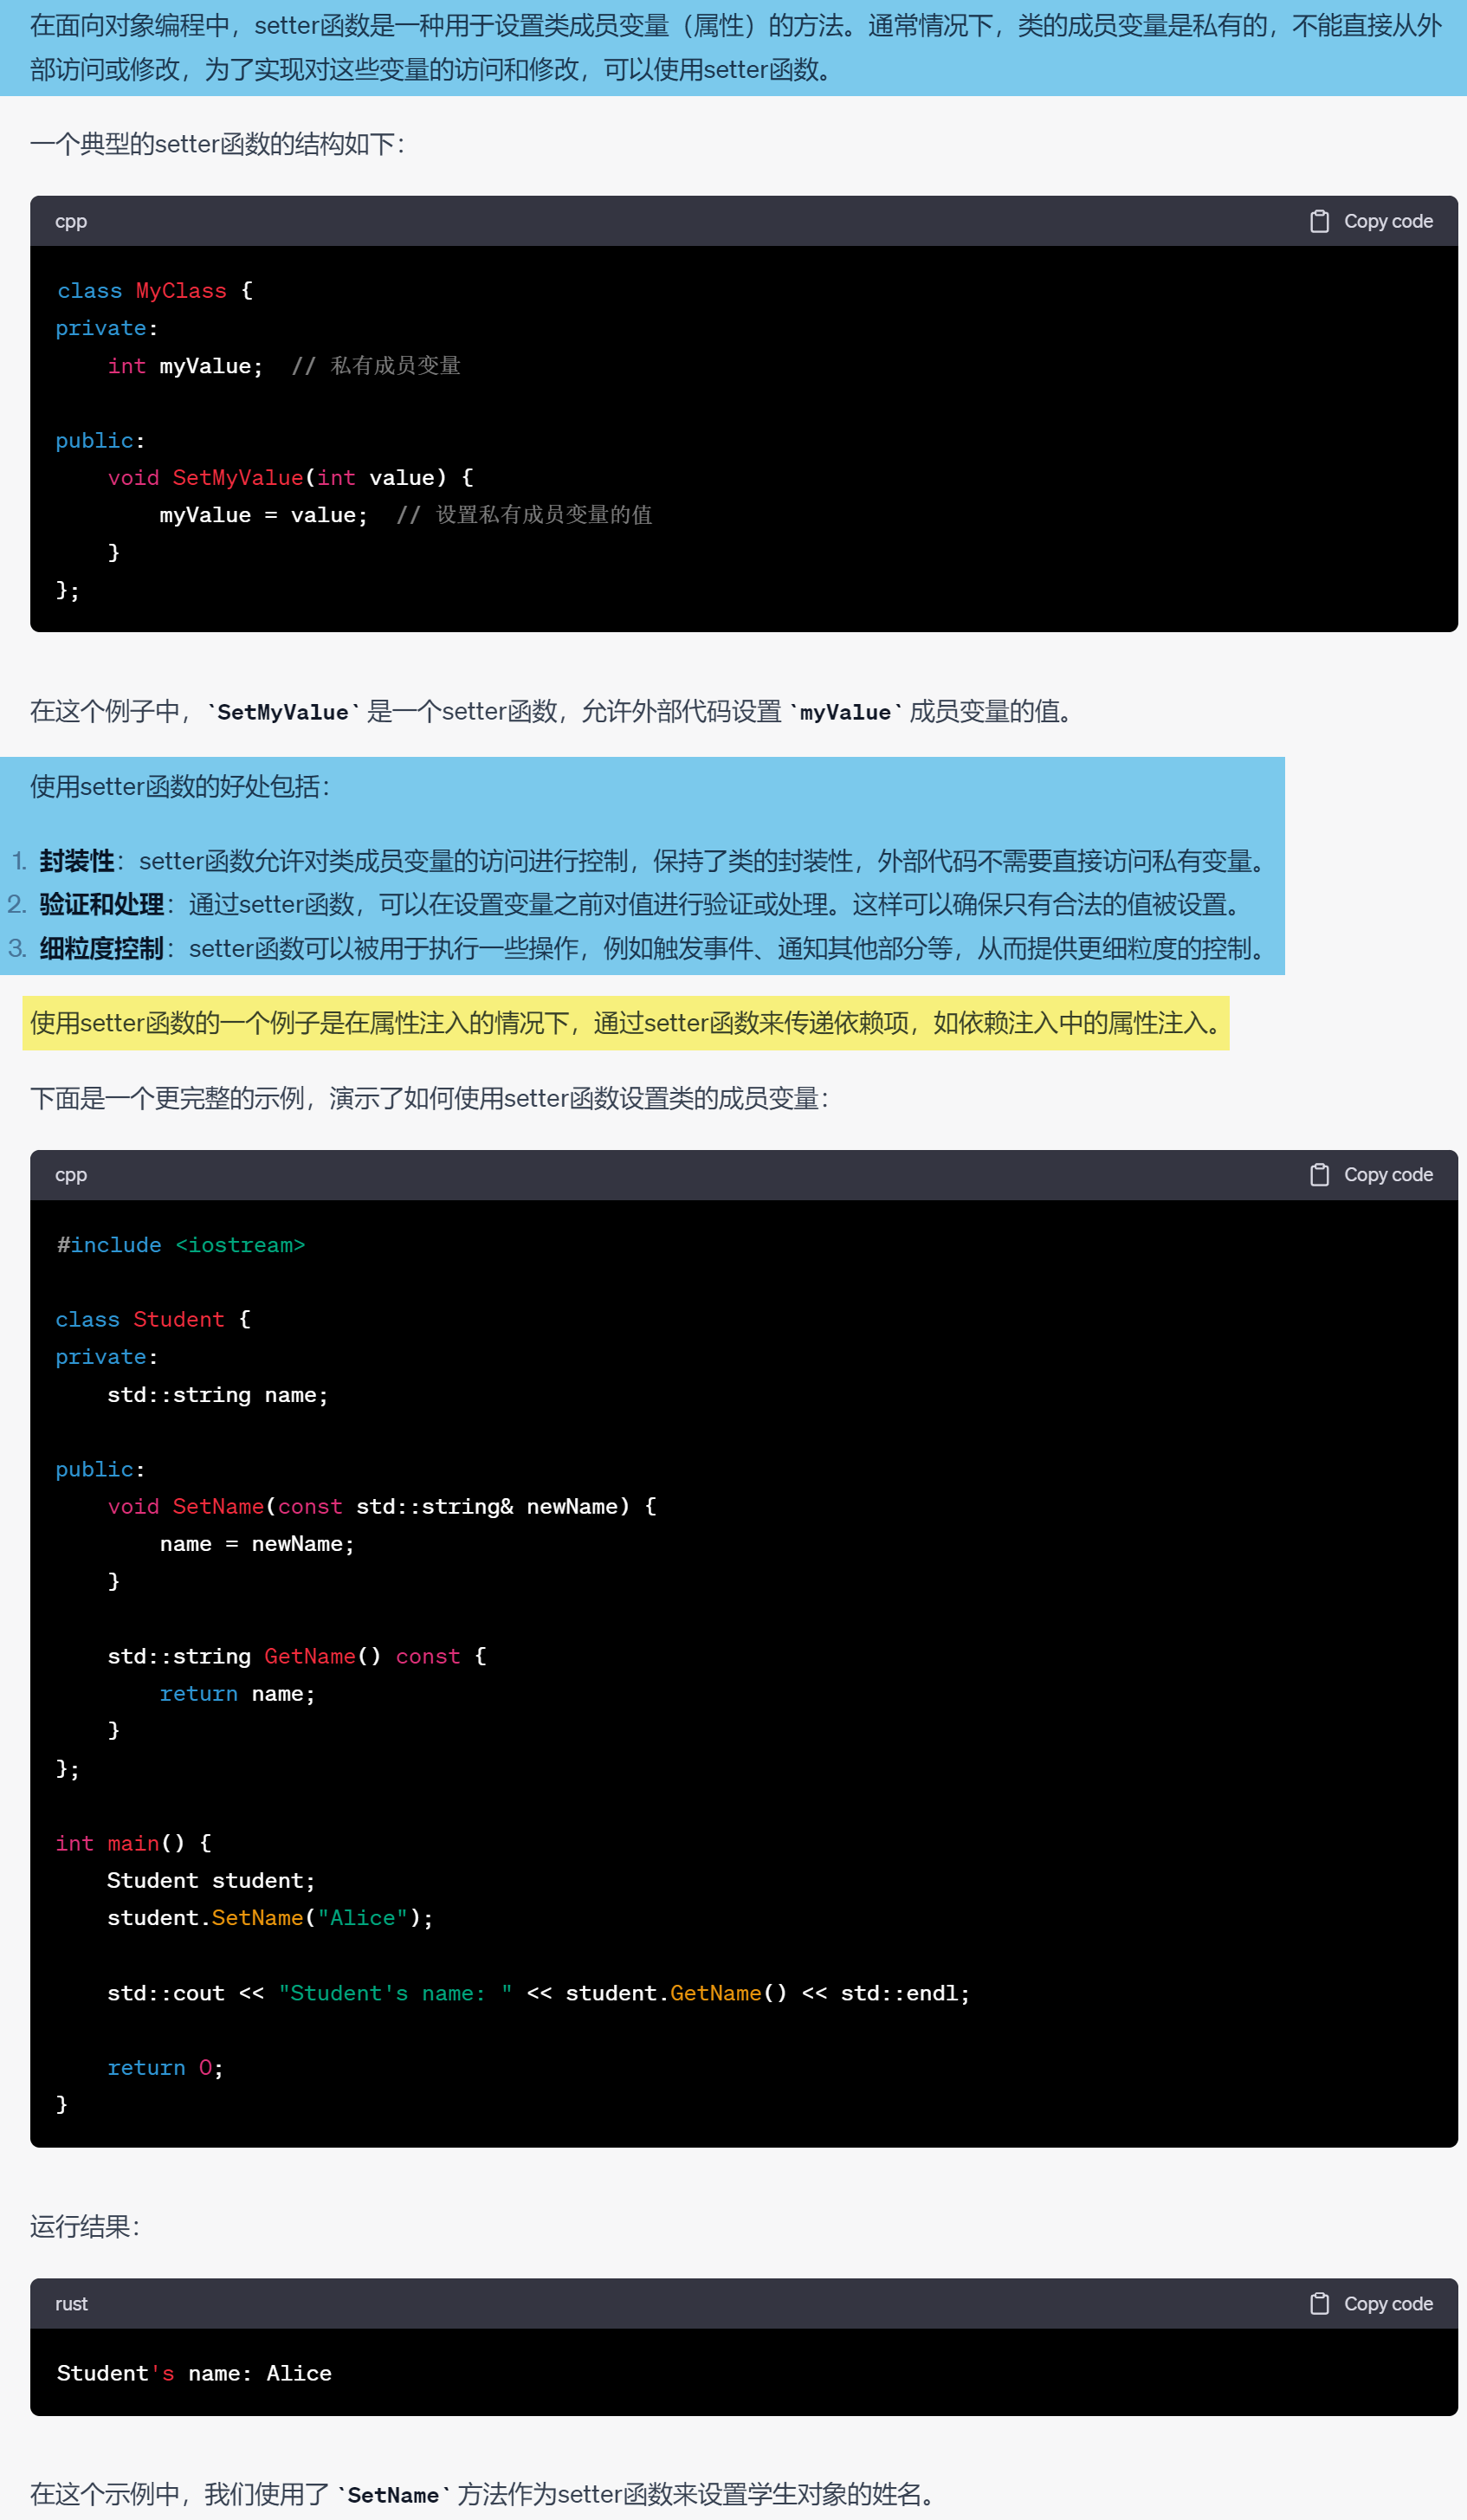Click the 'class Student {' line
Screen dimensions: 1467x2520
point(153,1319)
